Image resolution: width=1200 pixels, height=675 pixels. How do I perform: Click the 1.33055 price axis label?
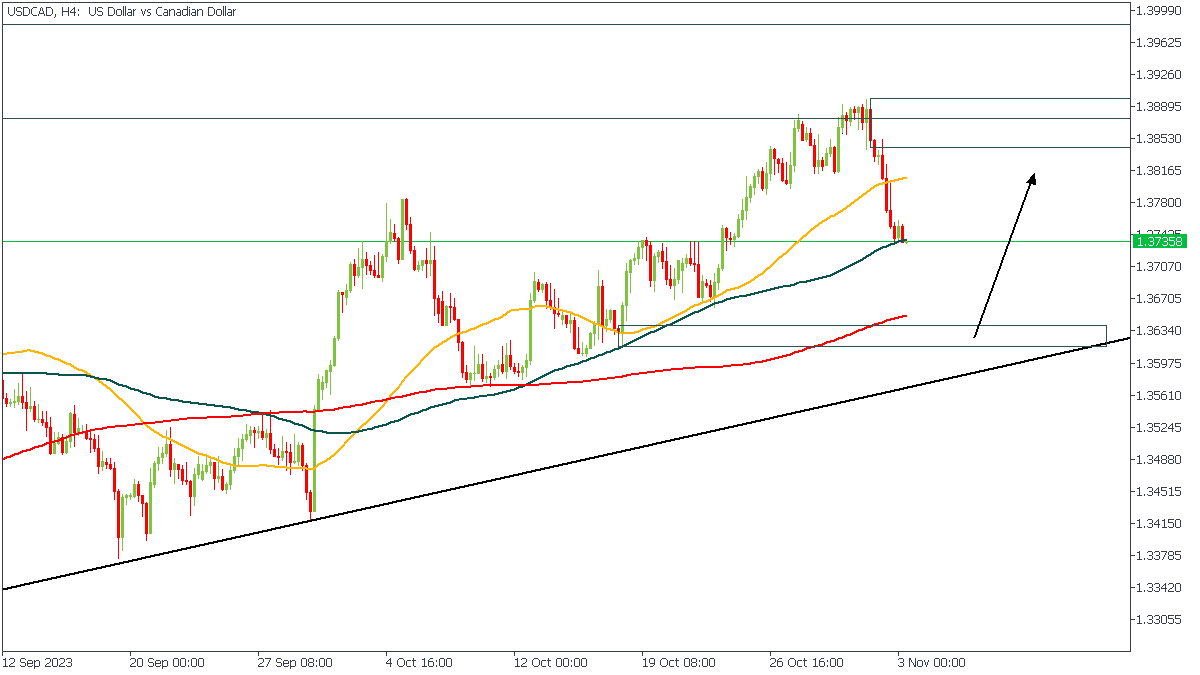pyautogui.click(x=1160, y=620)
